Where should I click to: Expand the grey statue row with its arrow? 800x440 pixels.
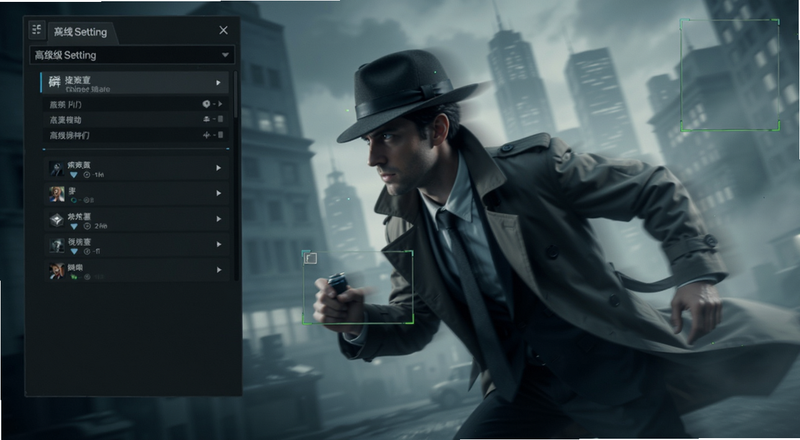coord(218,244)
